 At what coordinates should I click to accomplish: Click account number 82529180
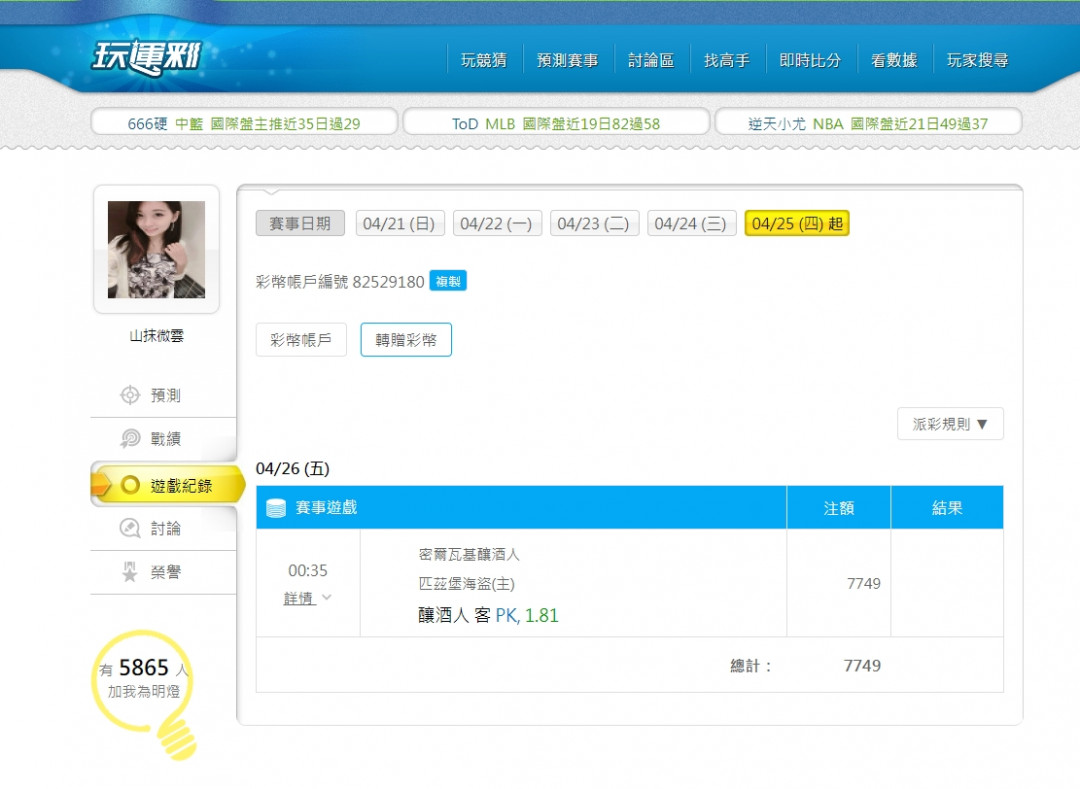point(388,282)
